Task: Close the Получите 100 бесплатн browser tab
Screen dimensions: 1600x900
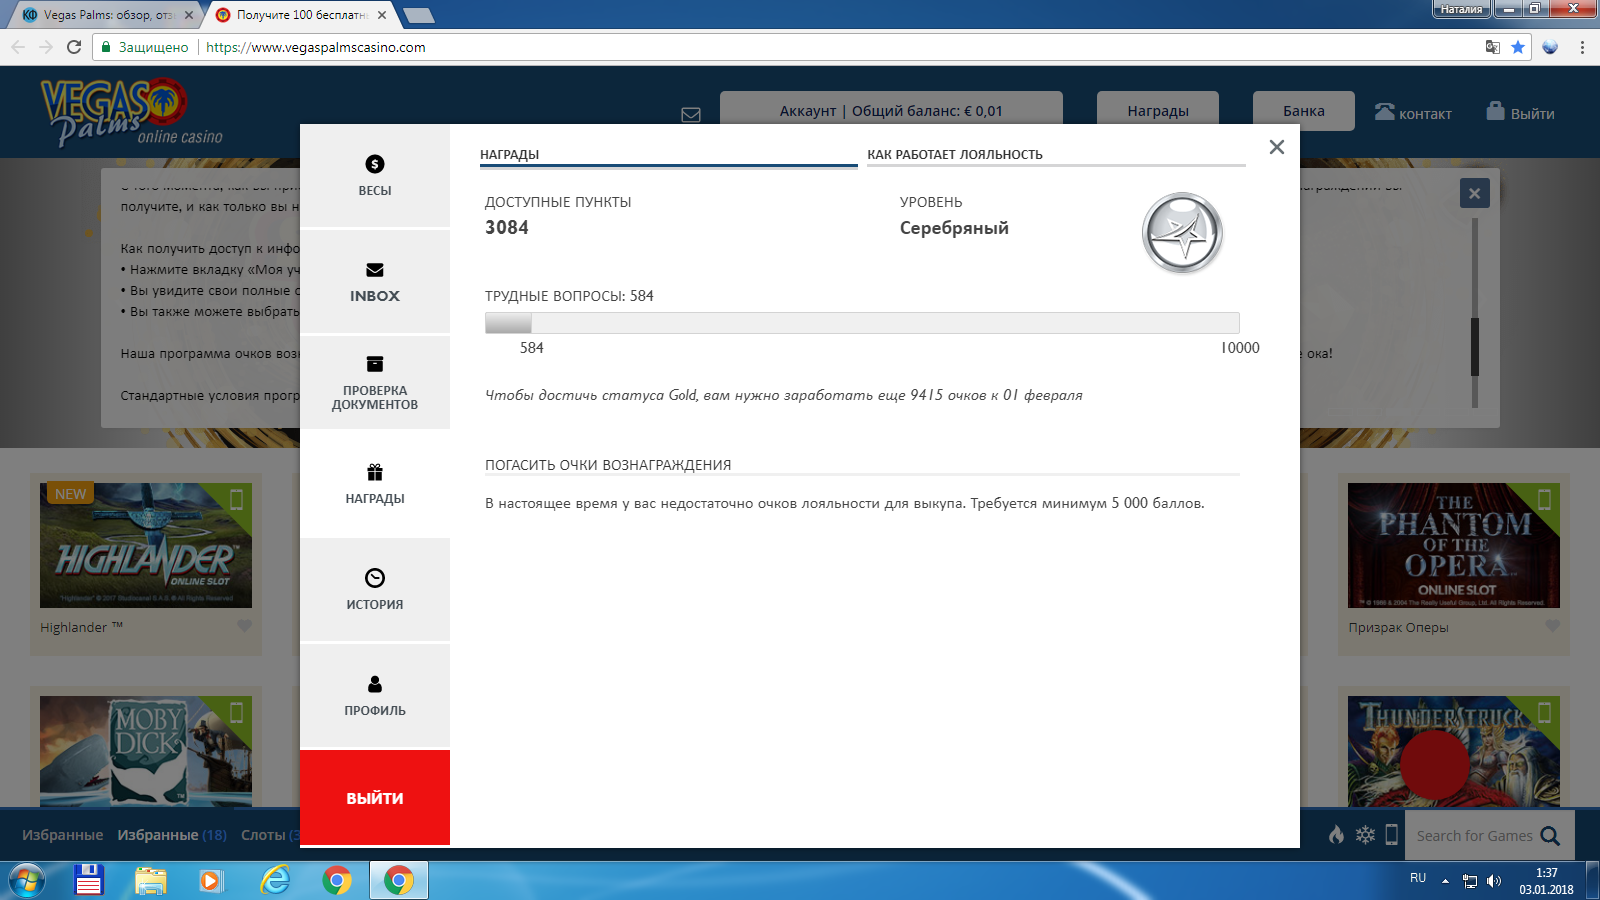Action: tap(382, 15)
